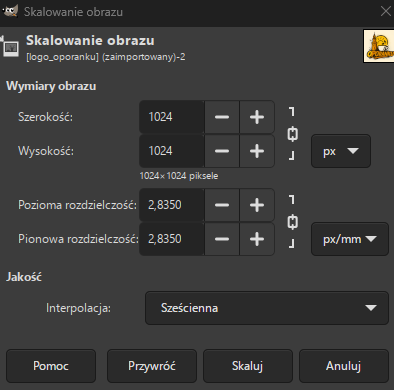394x390 pixels.
Task: Click the 'Interpolacja:' label
Action: tap(78, 308)
